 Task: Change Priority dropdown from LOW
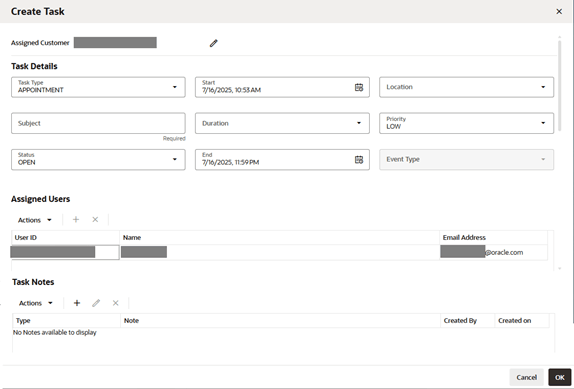coord(466,123)
